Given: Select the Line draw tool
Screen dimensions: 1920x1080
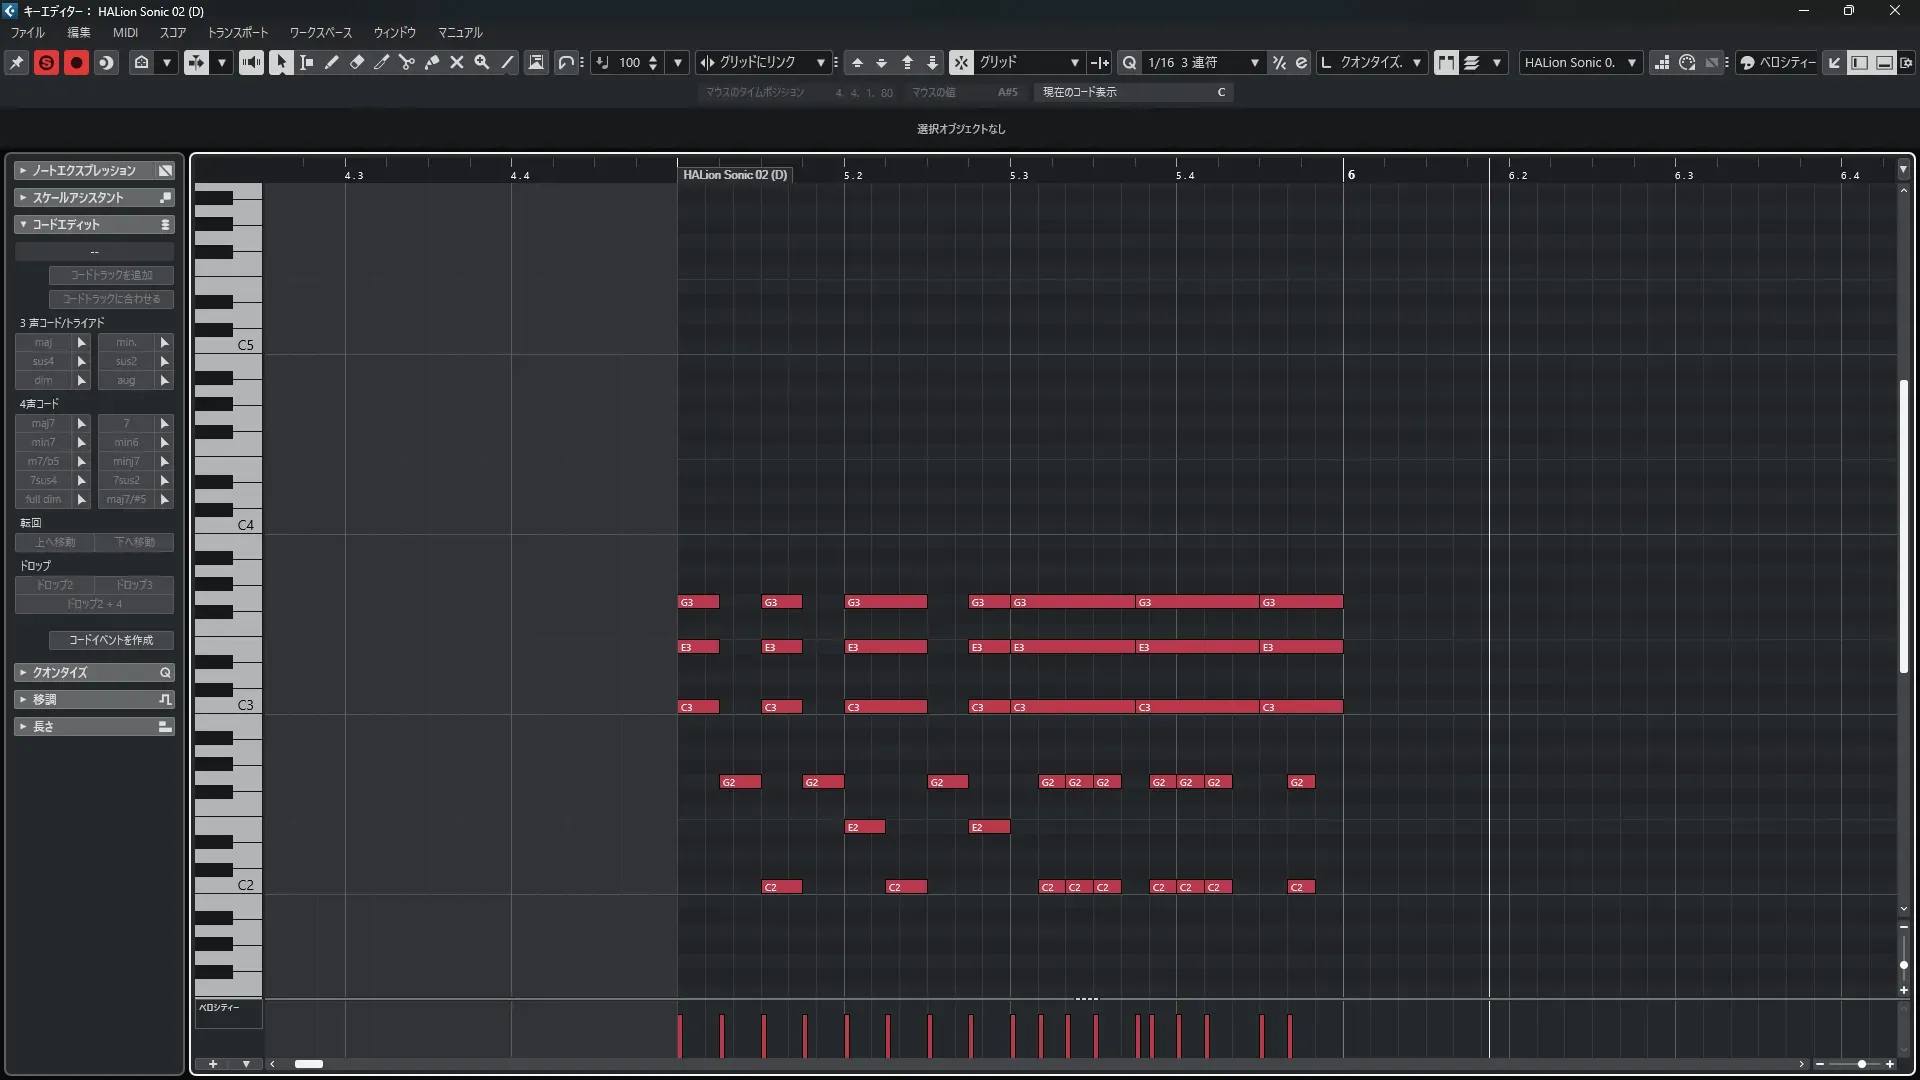Looking at the screenshot, I should (x=507, y=62).
